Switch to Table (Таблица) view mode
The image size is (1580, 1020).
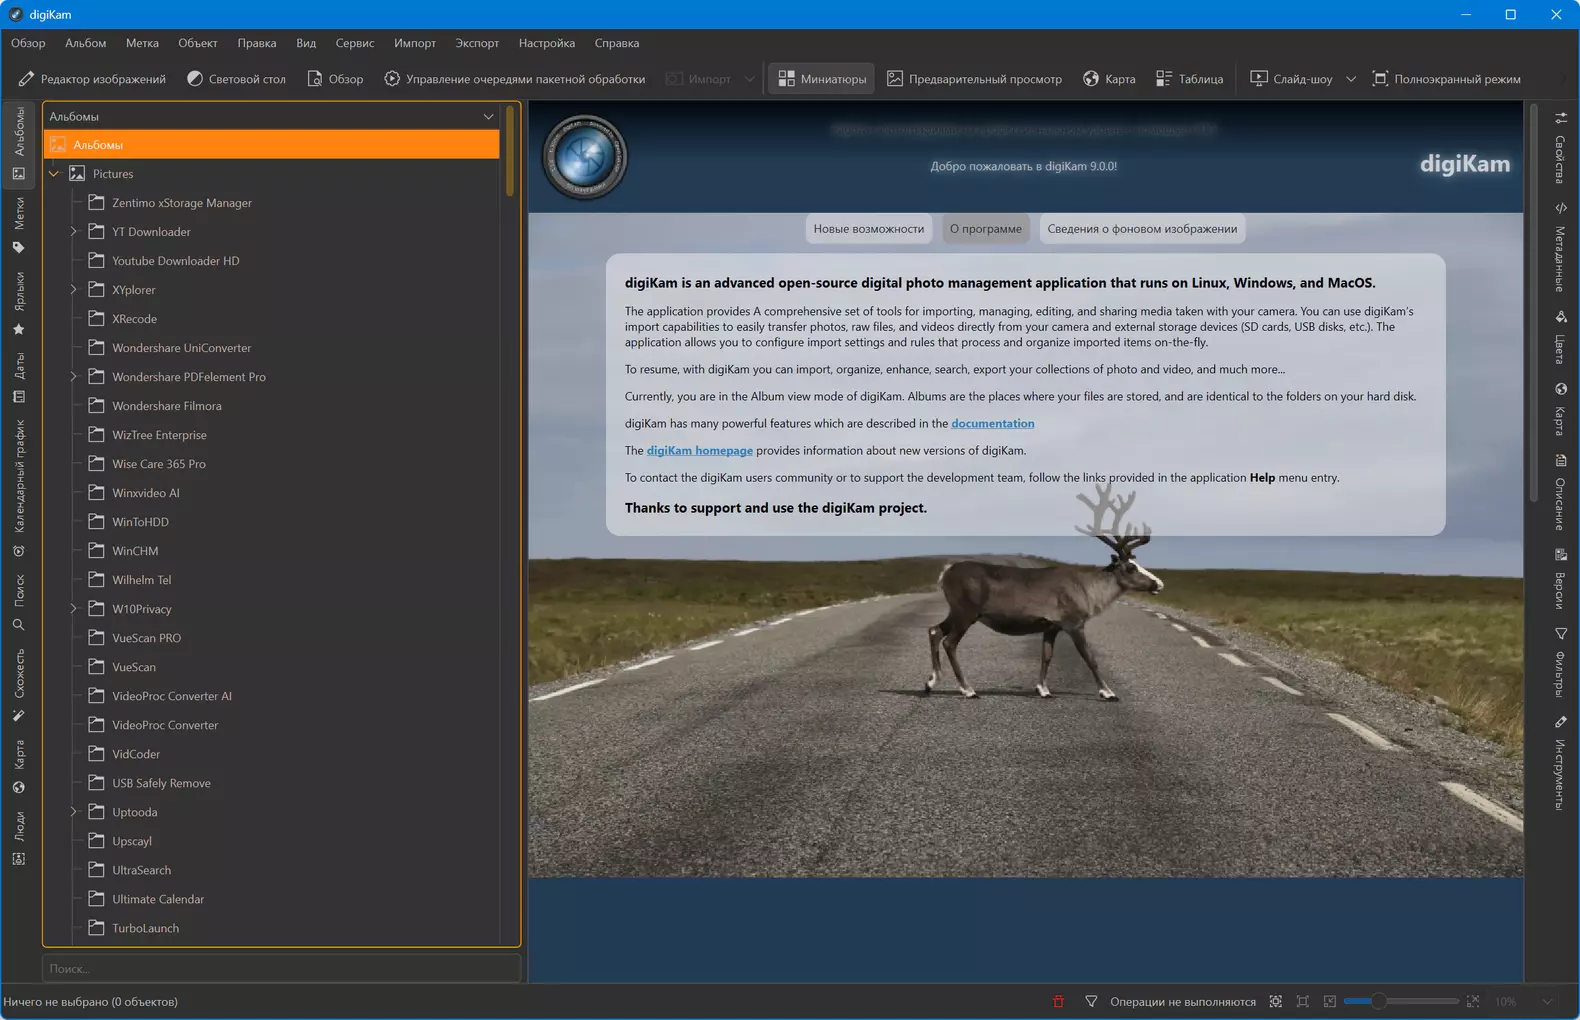(x=1189, y=79)
